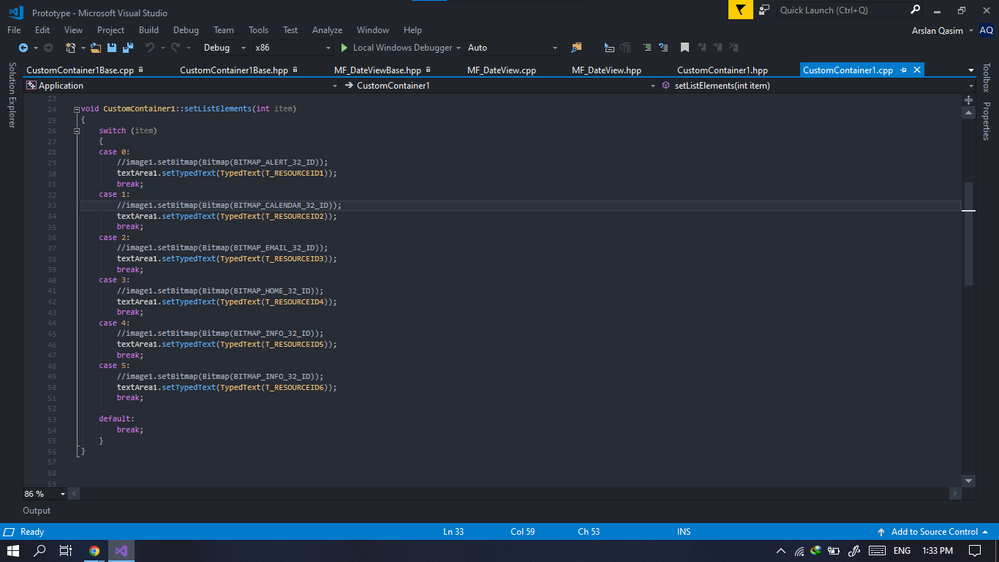Click the New Project toolbar icon
Viewport: 999px width, 562px height.
pos(71,48)
